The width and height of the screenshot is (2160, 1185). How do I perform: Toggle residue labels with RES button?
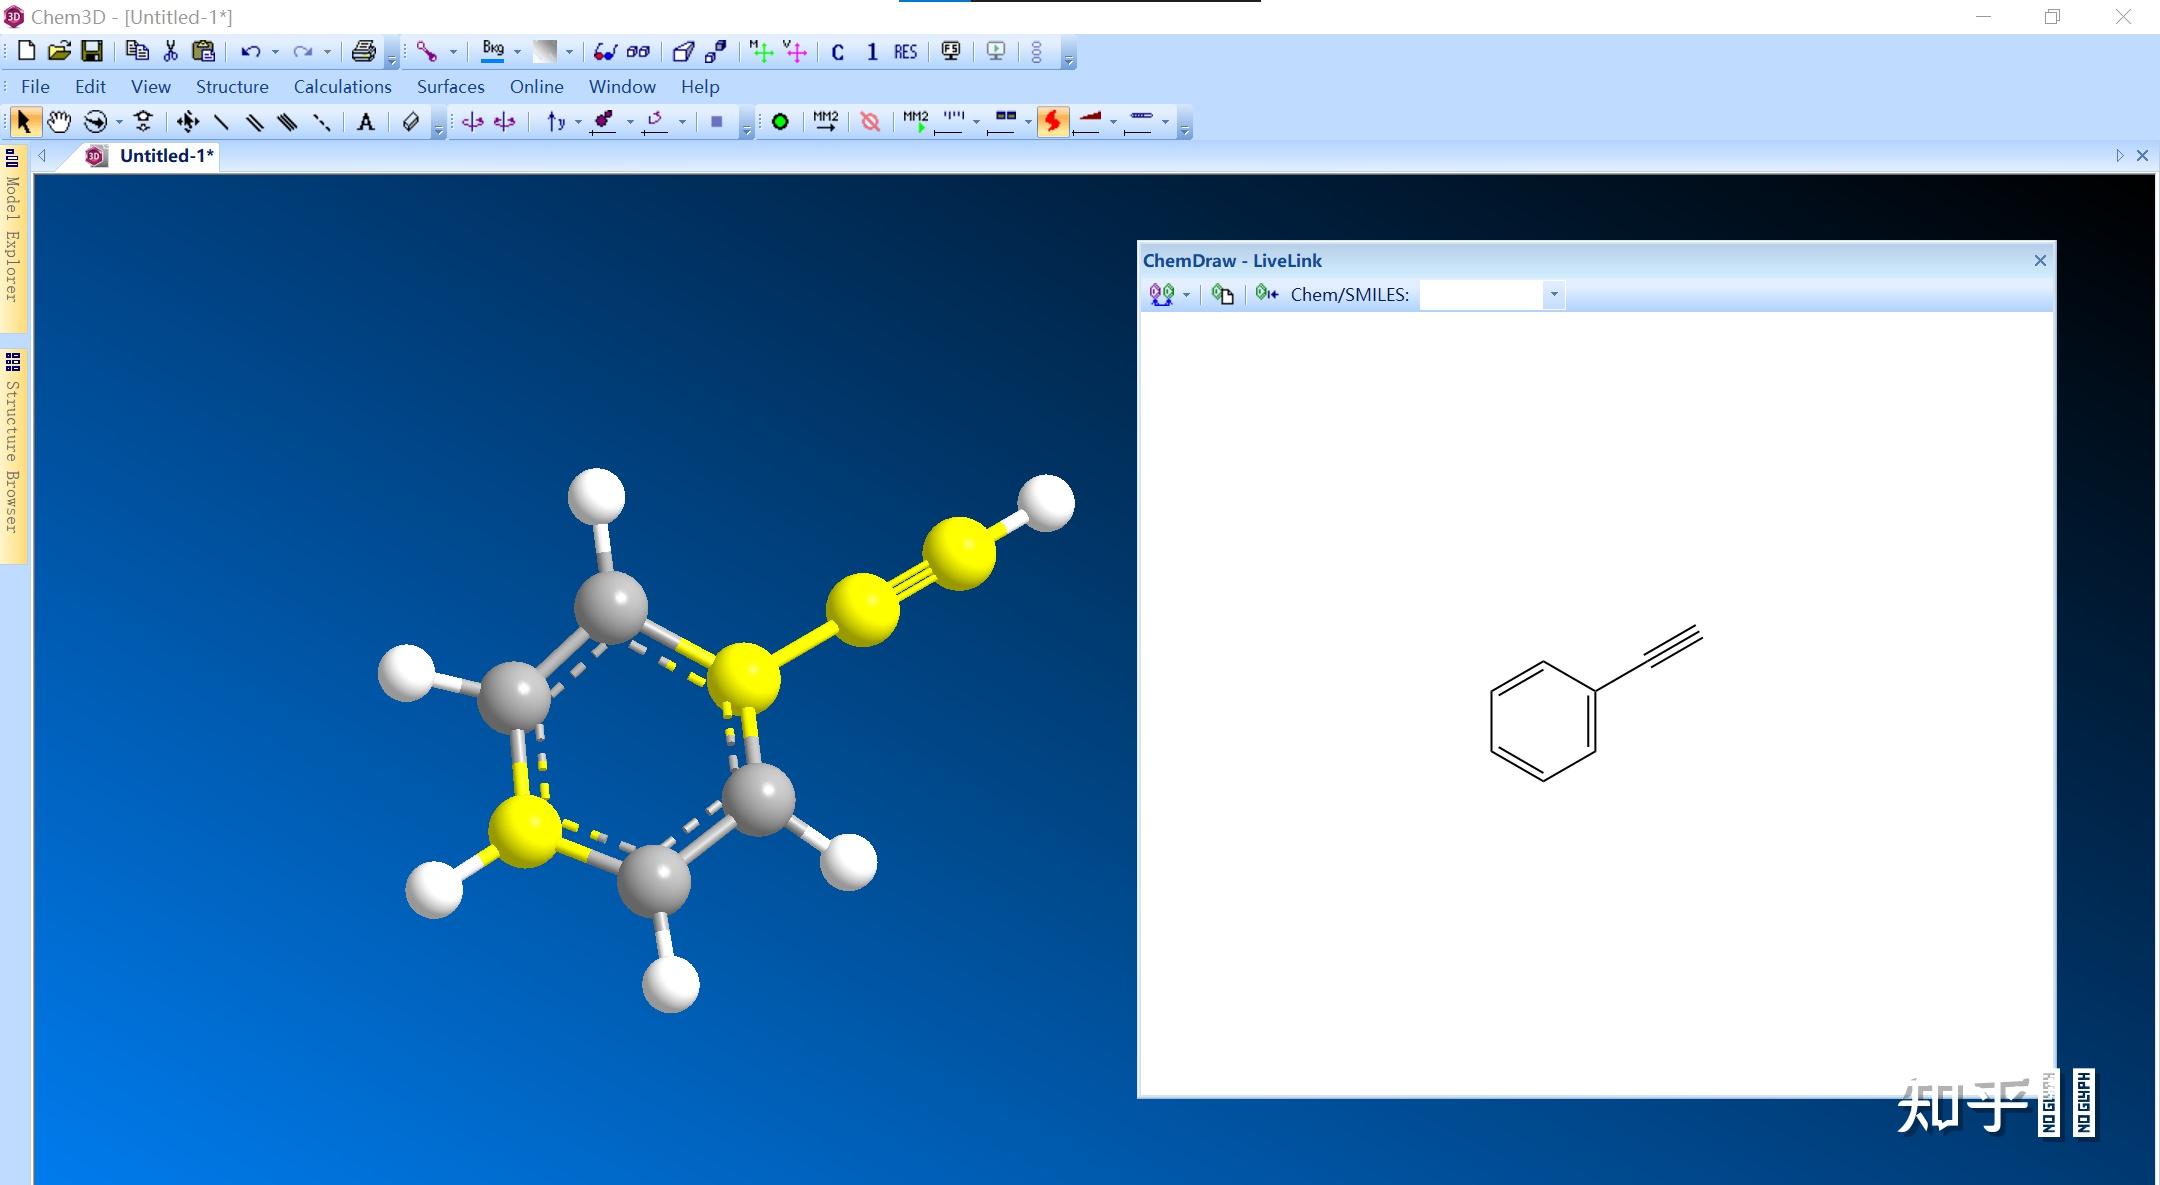[x=905, y=52]
